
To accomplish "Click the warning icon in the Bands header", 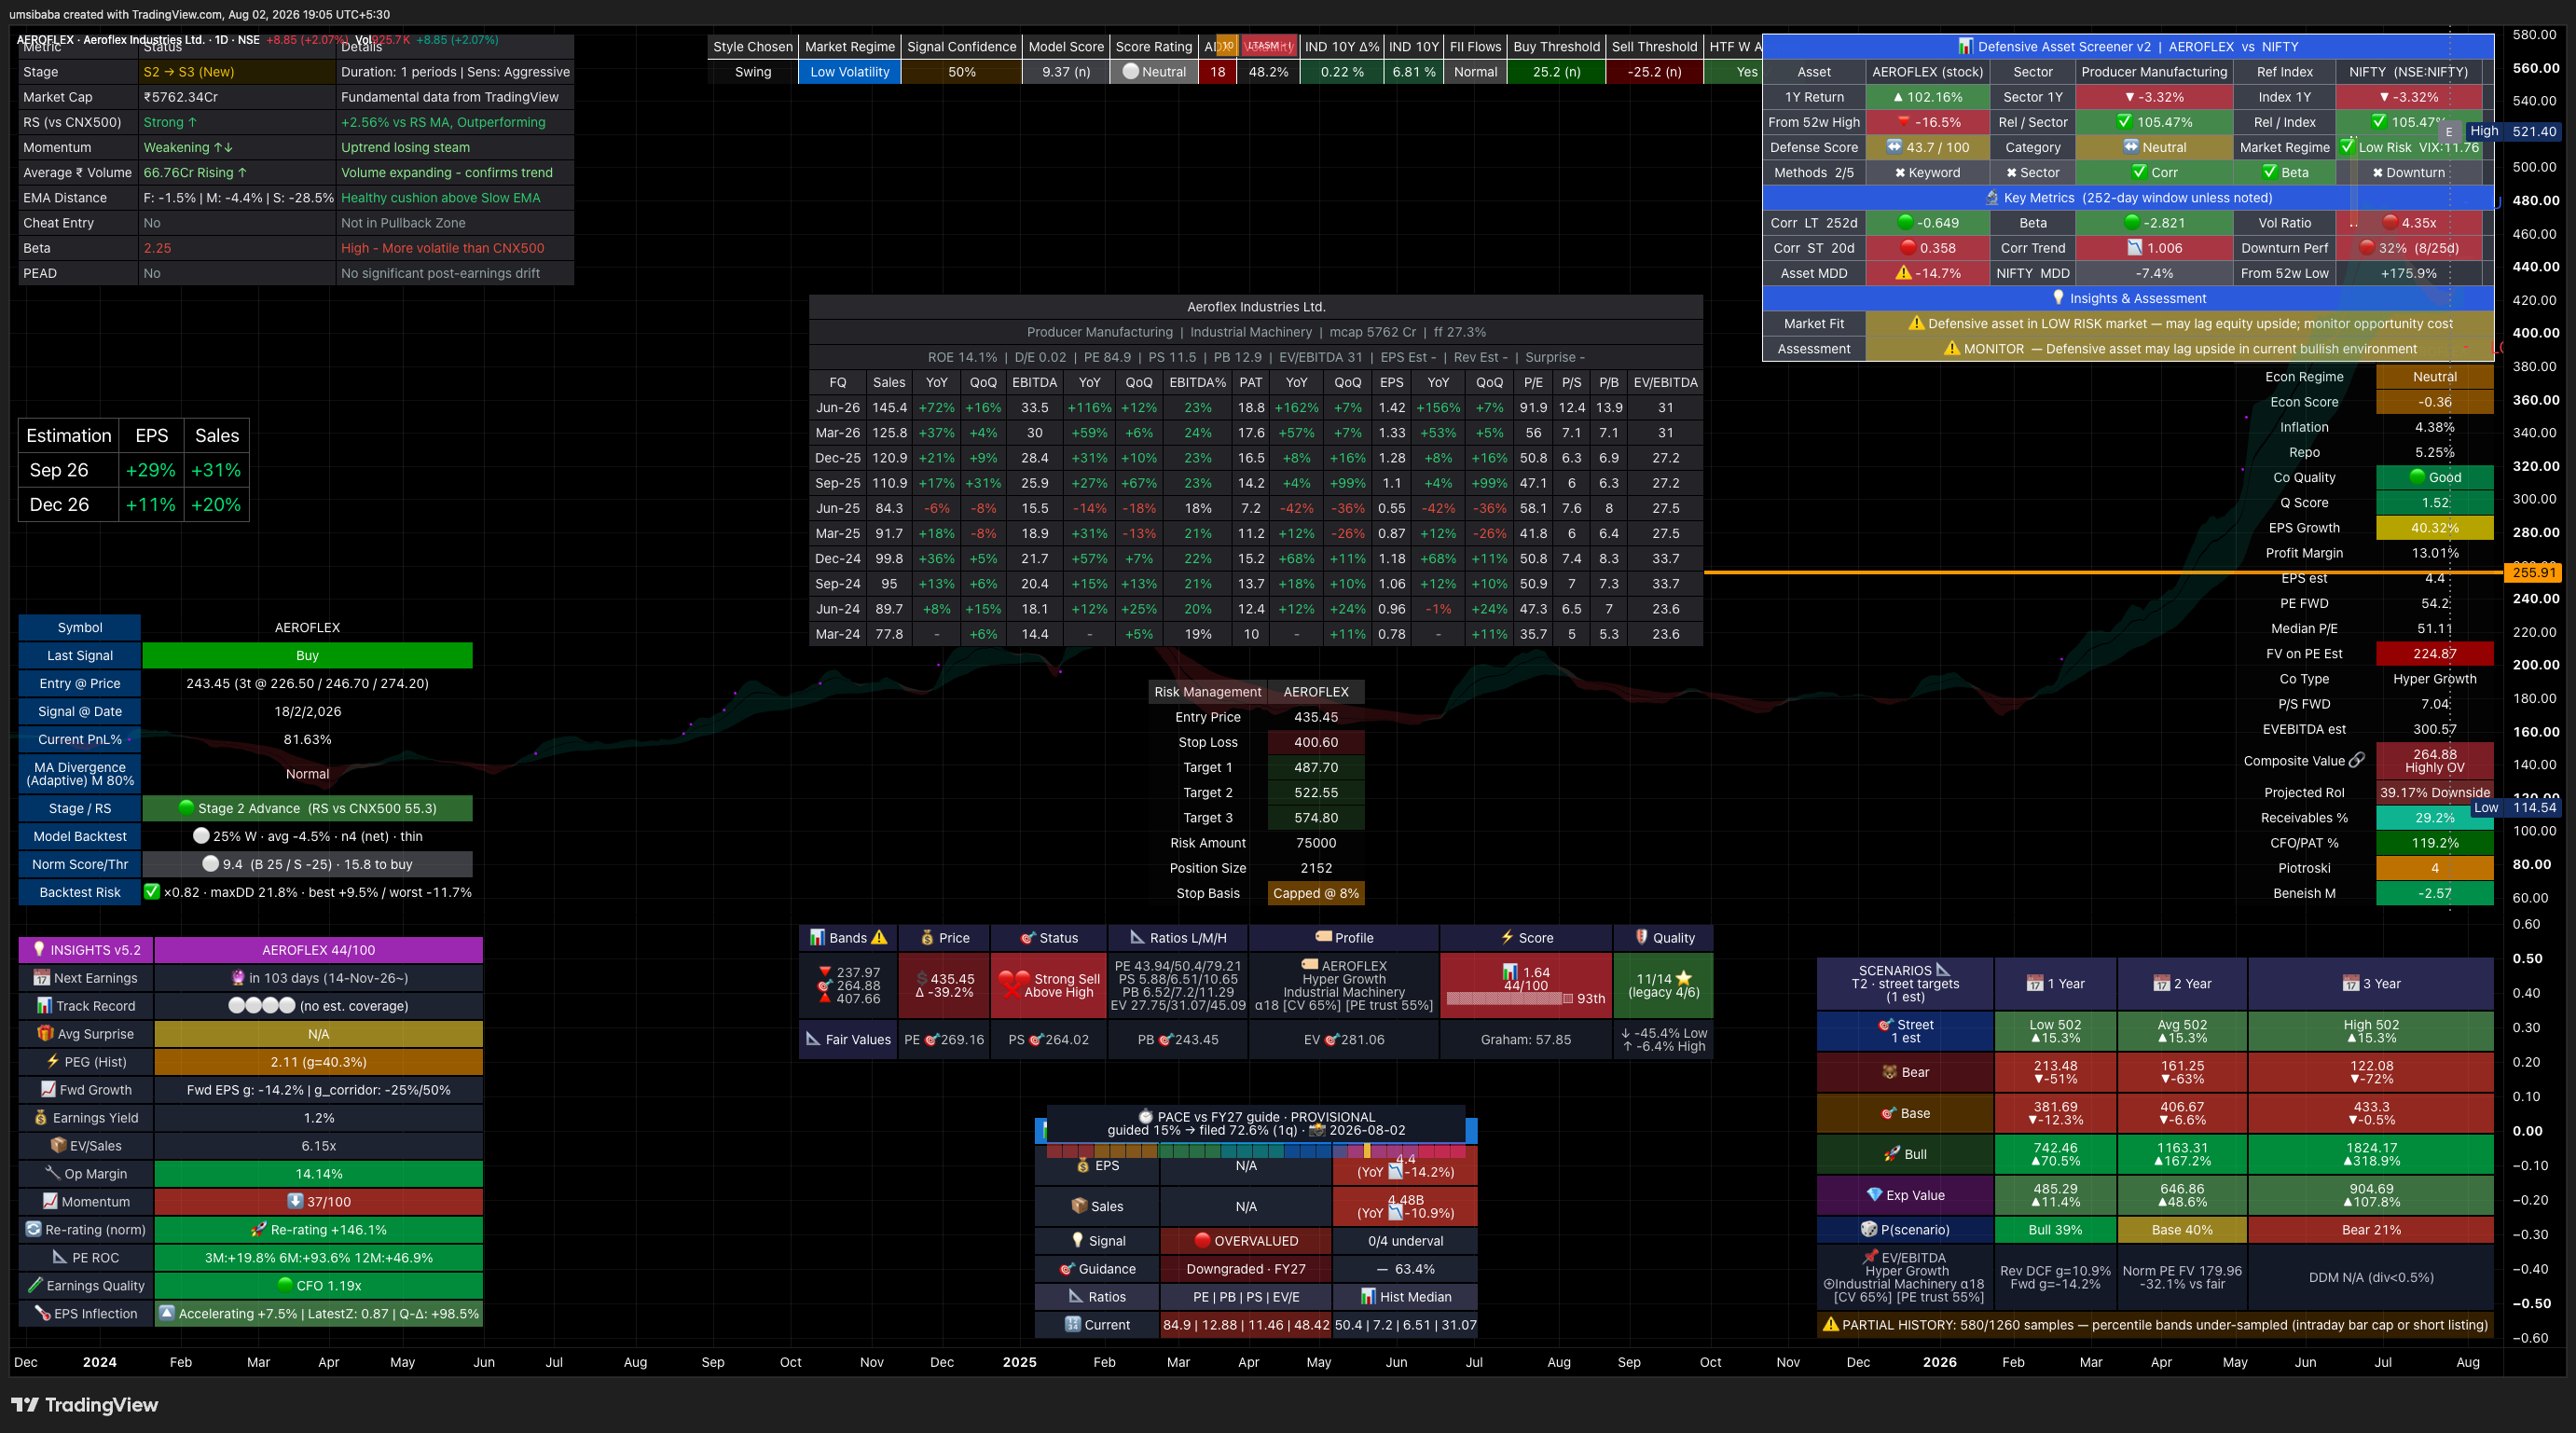I will (x=879, y=937).
